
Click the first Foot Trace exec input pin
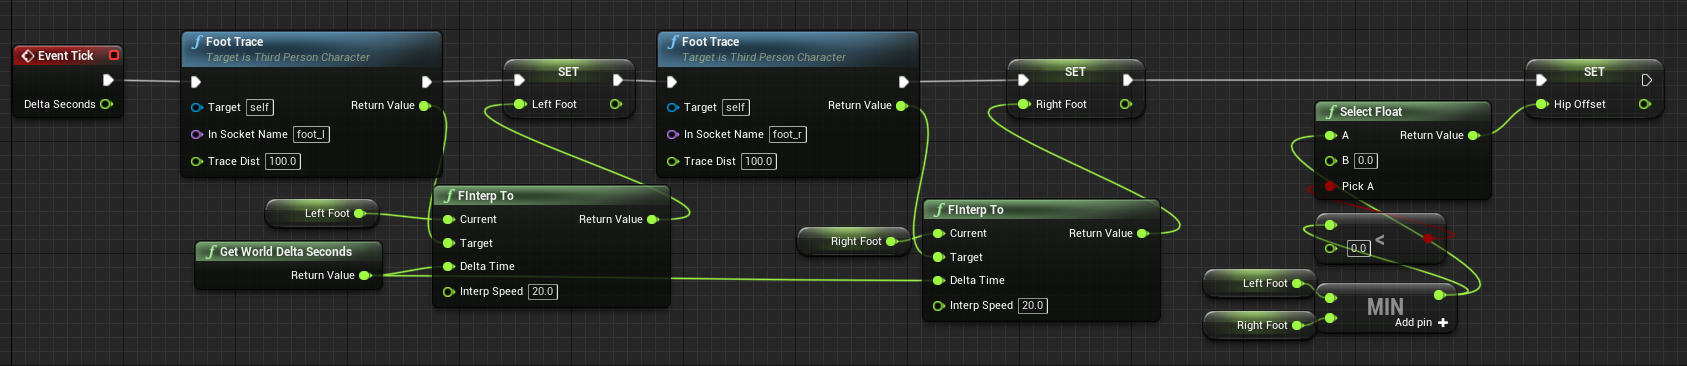[195, 82]
